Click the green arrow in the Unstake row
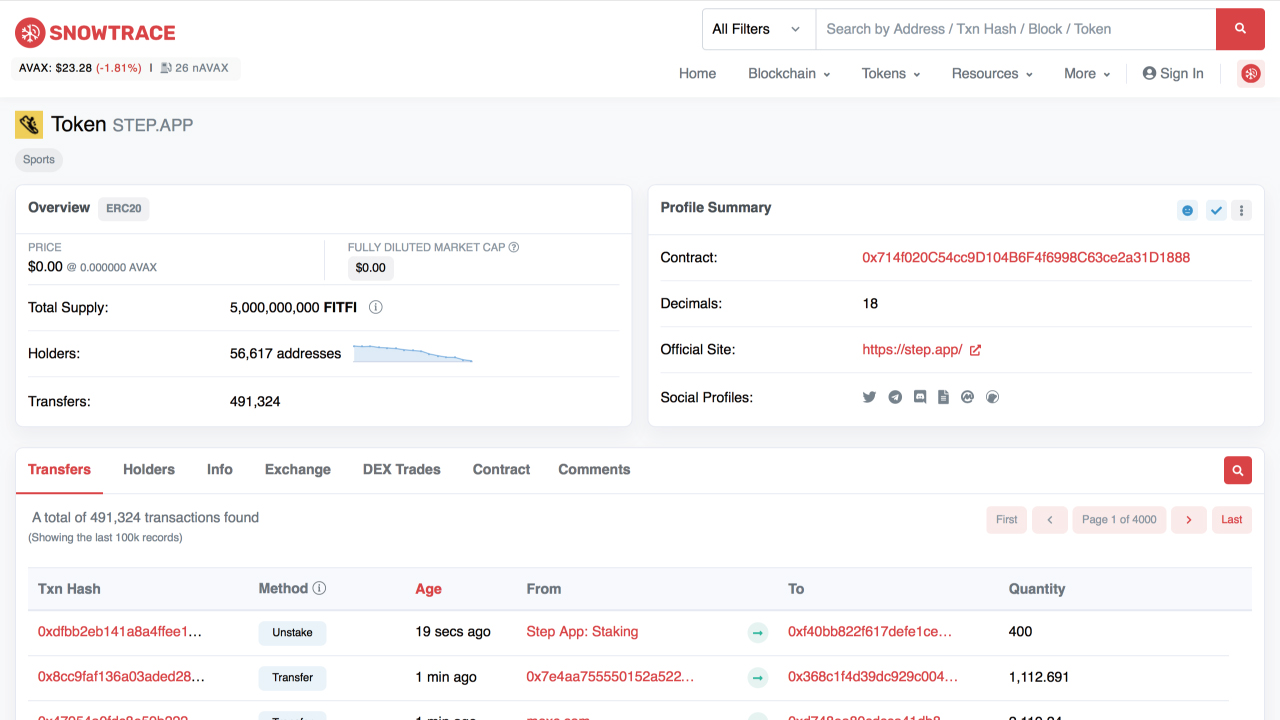The height and width of the screenshot is (720, 1280). [x=758, y=632]
